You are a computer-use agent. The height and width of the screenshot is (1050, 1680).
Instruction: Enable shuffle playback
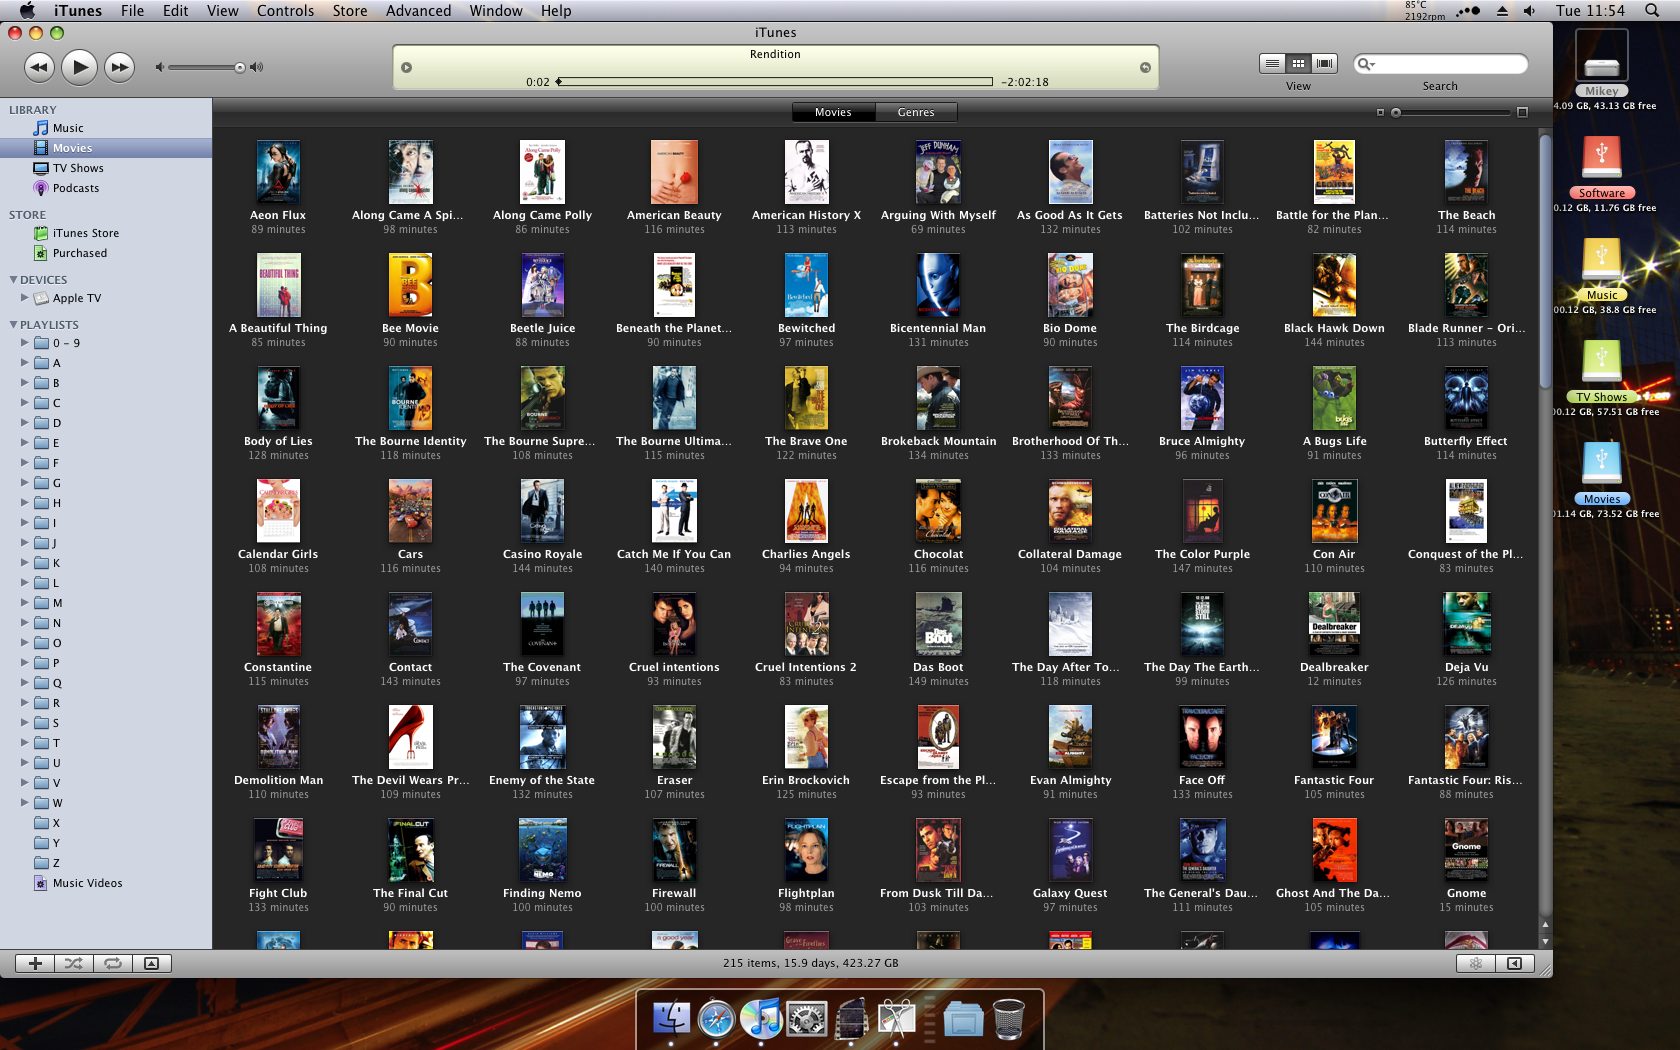(73, 963)
